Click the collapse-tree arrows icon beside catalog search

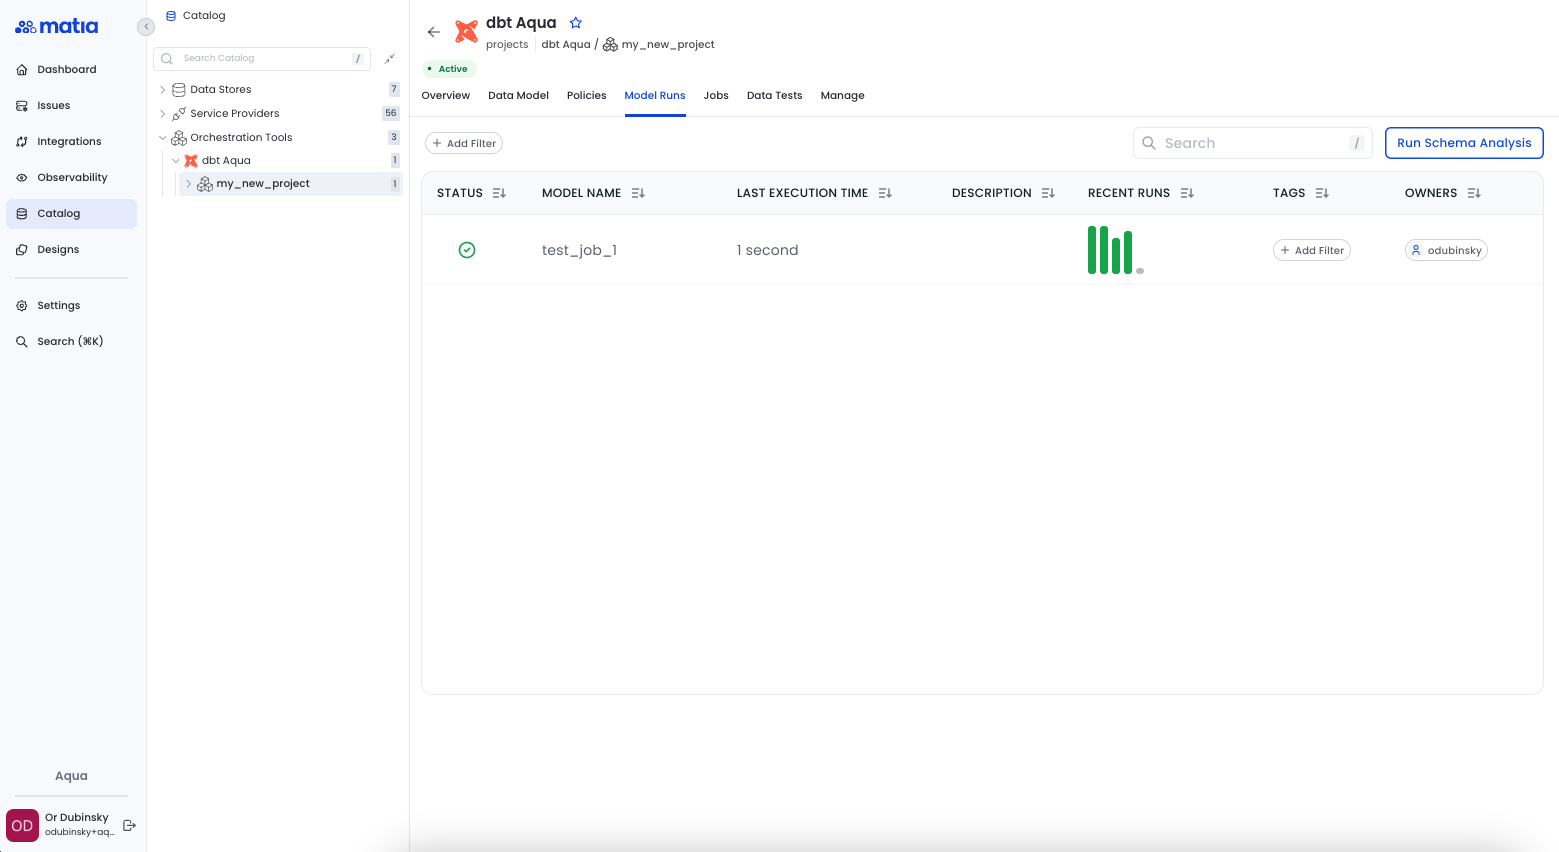point(390,58)
